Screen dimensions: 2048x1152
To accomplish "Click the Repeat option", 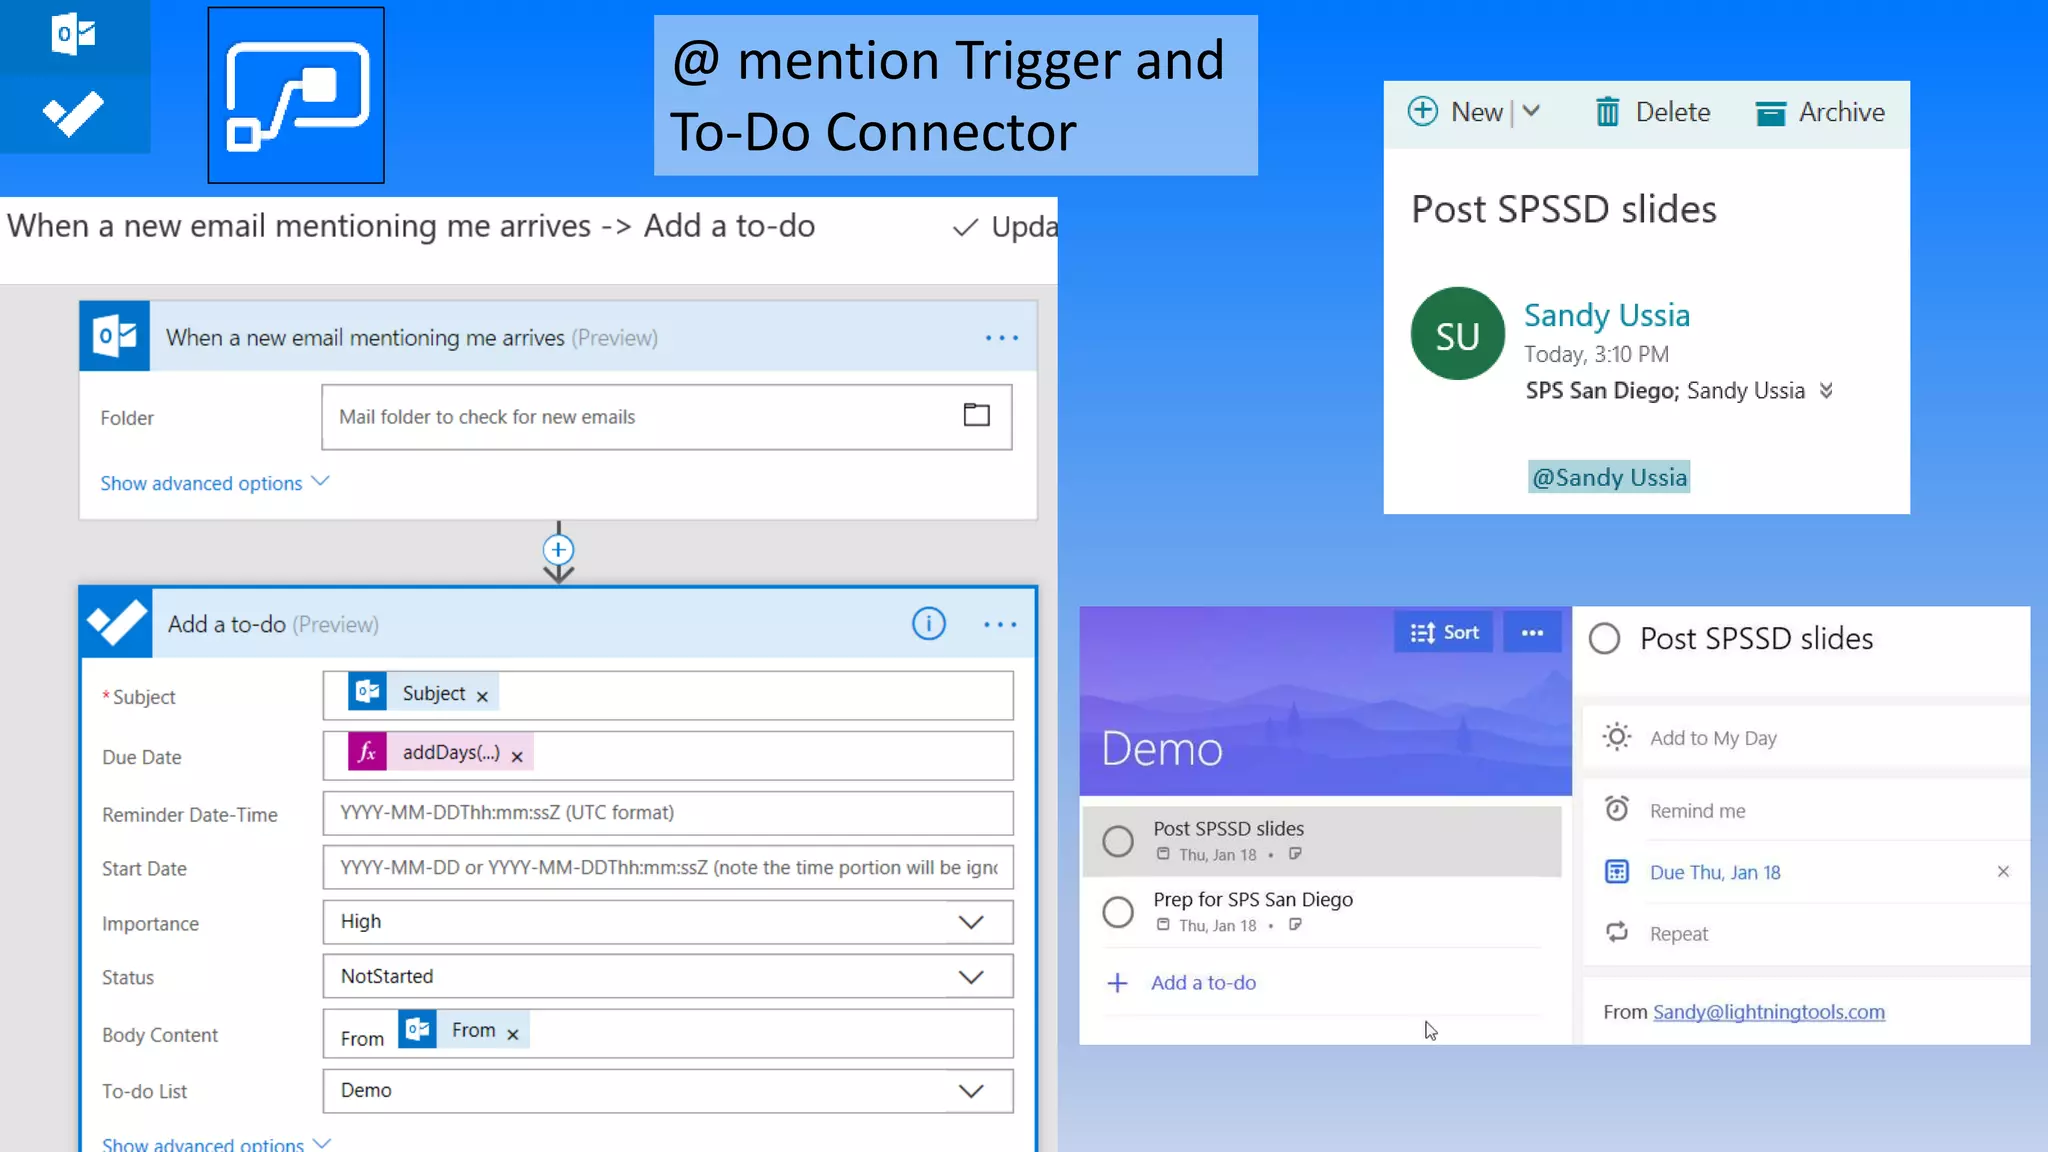I will [1678, 934].
